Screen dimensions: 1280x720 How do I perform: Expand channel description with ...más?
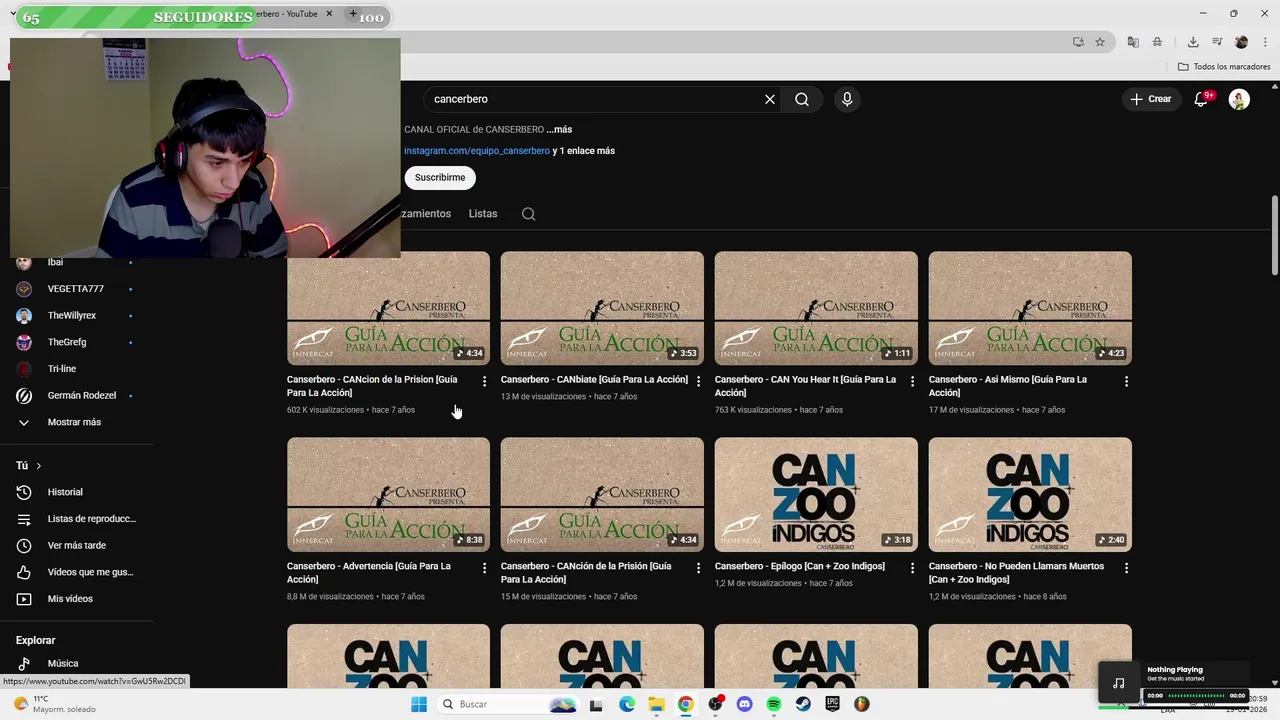tap(559, 129)
